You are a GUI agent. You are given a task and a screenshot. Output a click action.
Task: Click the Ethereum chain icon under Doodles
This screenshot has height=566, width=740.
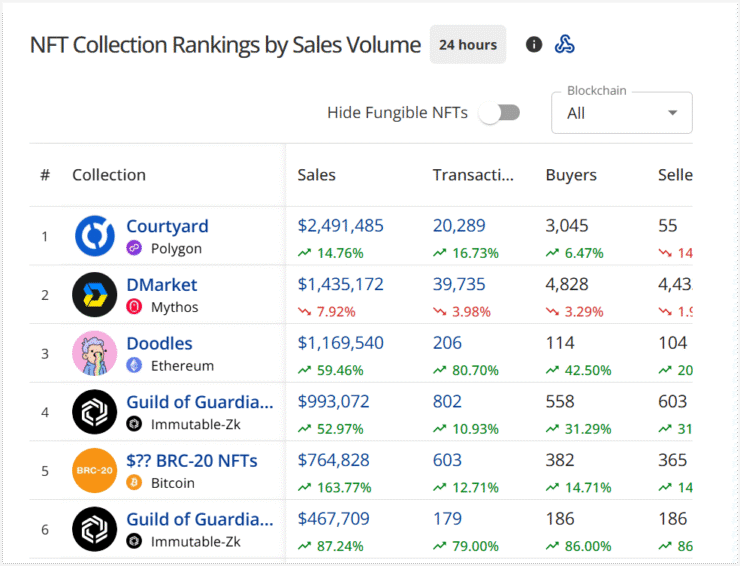[134, 365]
